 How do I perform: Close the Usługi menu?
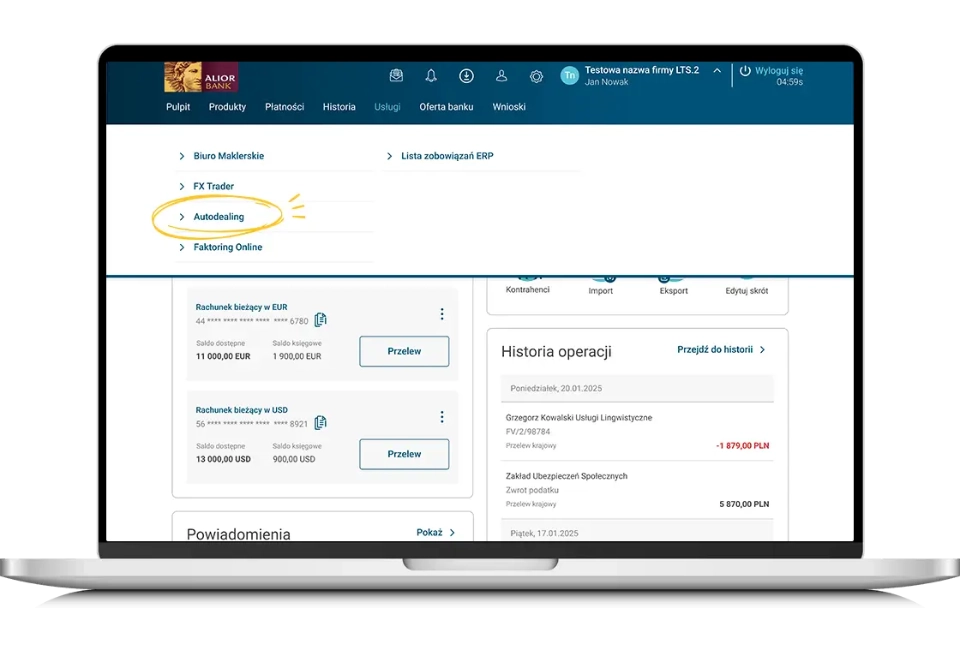(388, 107)
